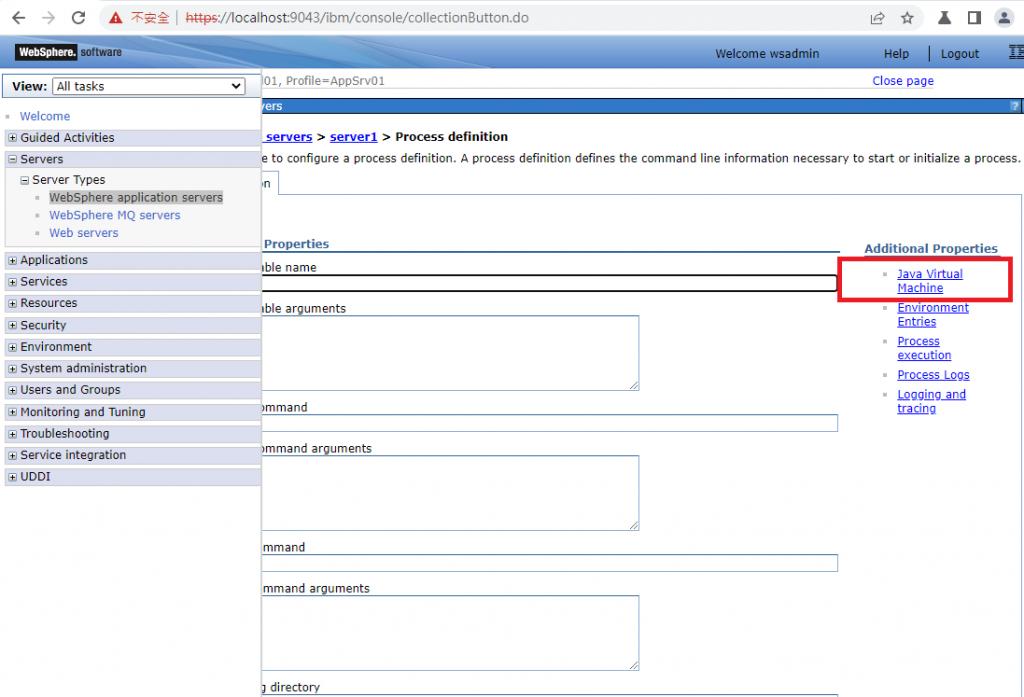Viewport: 1024px width, 697px height.
Task: Click the share page icon in address bar
Action: click(x=877, y=18)
